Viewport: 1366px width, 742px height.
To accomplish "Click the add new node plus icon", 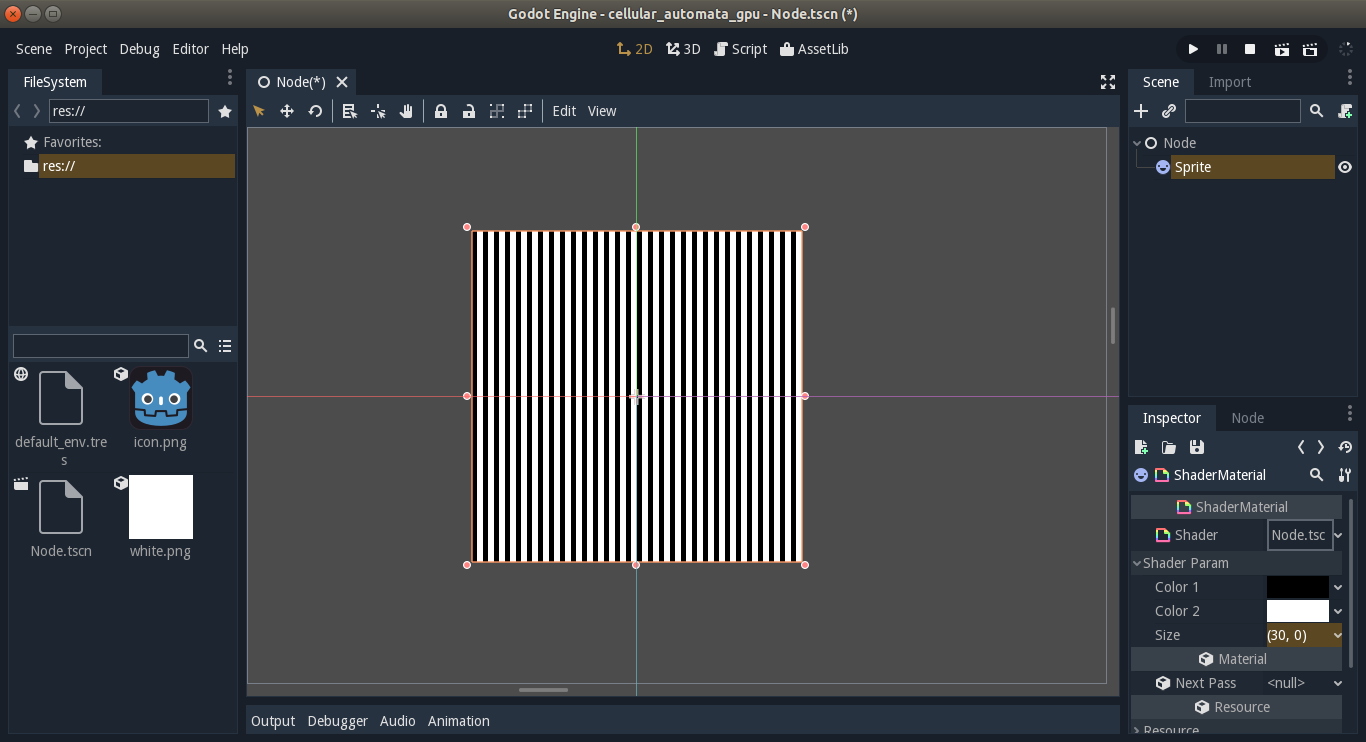I will 1141,111.
